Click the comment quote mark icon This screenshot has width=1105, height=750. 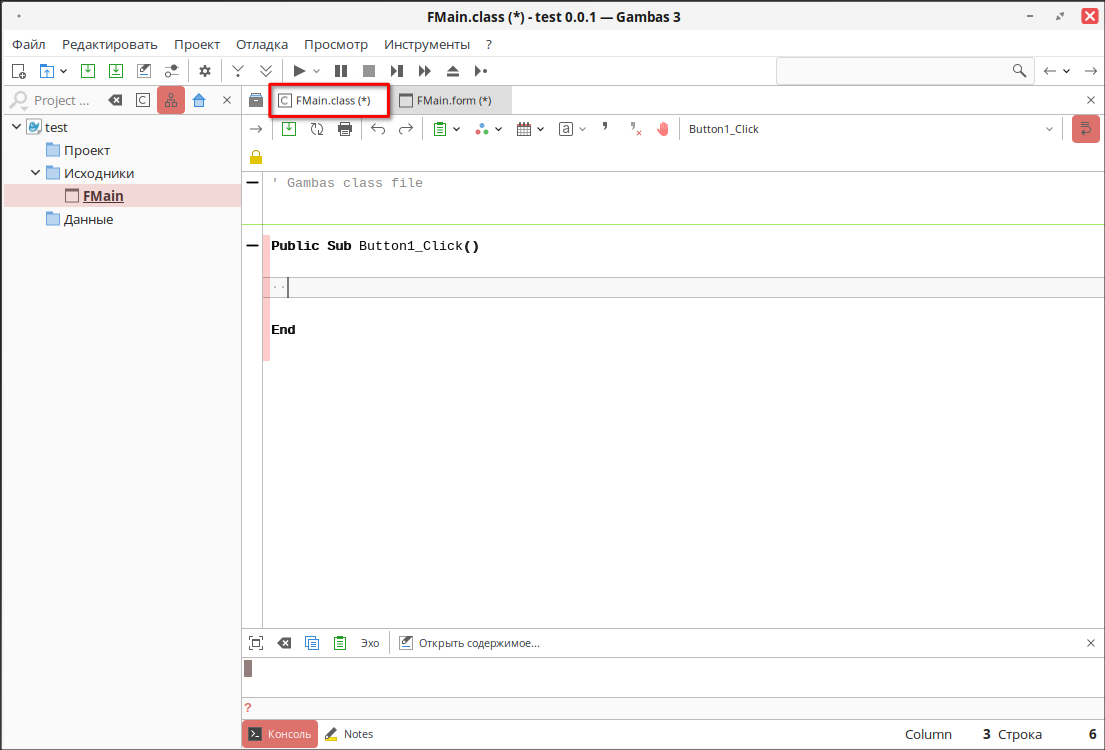[605, 128]
